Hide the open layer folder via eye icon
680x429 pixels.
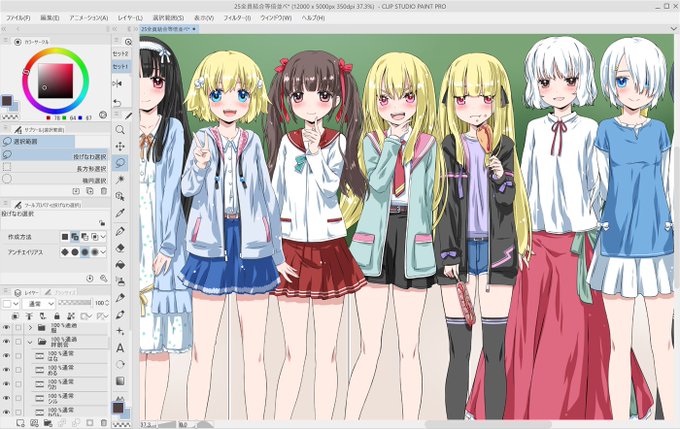click(6, 342)
